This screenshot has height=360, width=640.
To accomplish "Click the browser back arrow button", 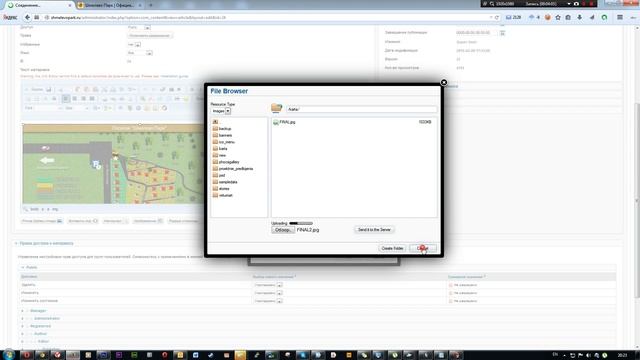I will [27, 18].
